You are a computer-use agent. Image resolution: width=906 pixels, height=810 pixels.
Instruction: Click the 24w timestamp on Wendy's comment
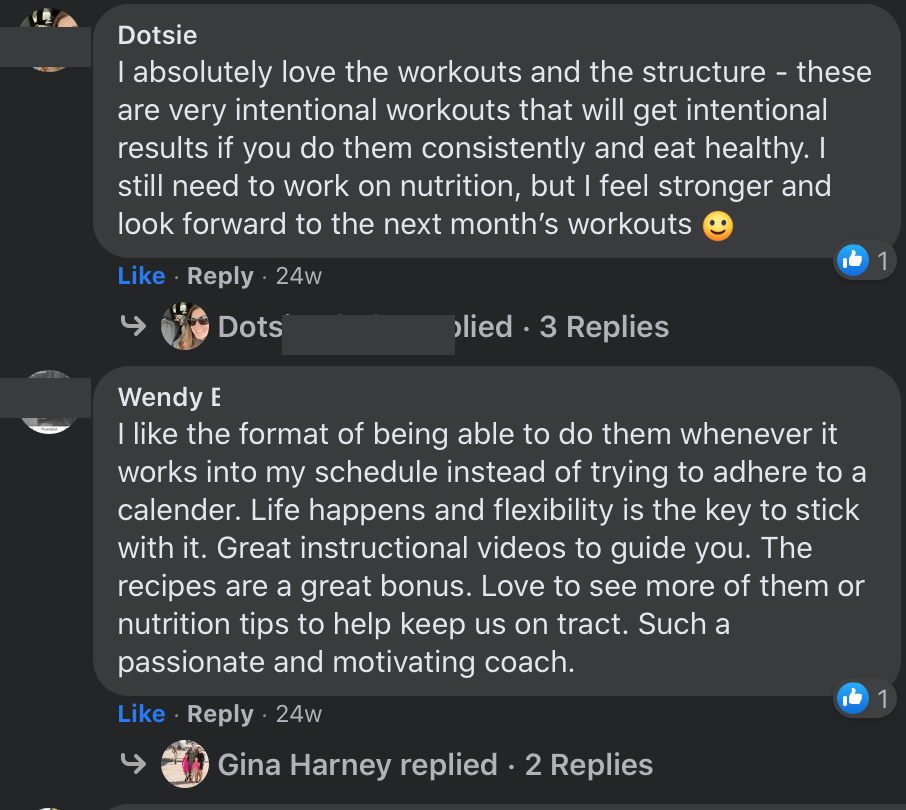click(x=299, y=714)
